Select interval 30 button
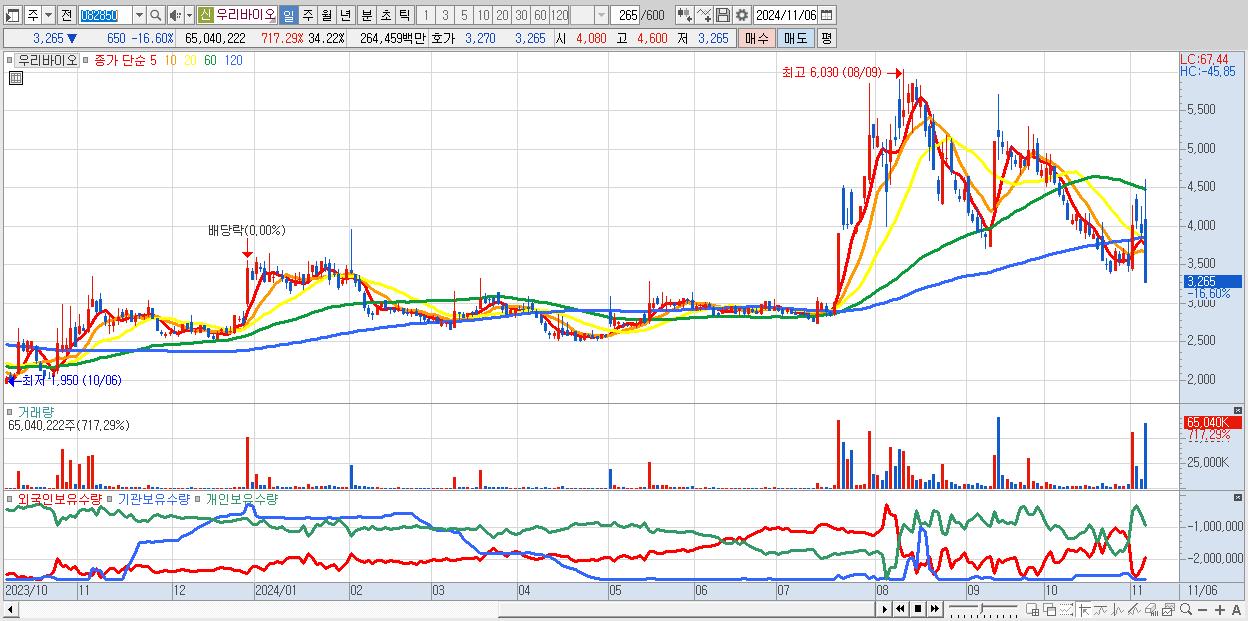The width and height of the screenshot is (1248, 621). [521, 16]
